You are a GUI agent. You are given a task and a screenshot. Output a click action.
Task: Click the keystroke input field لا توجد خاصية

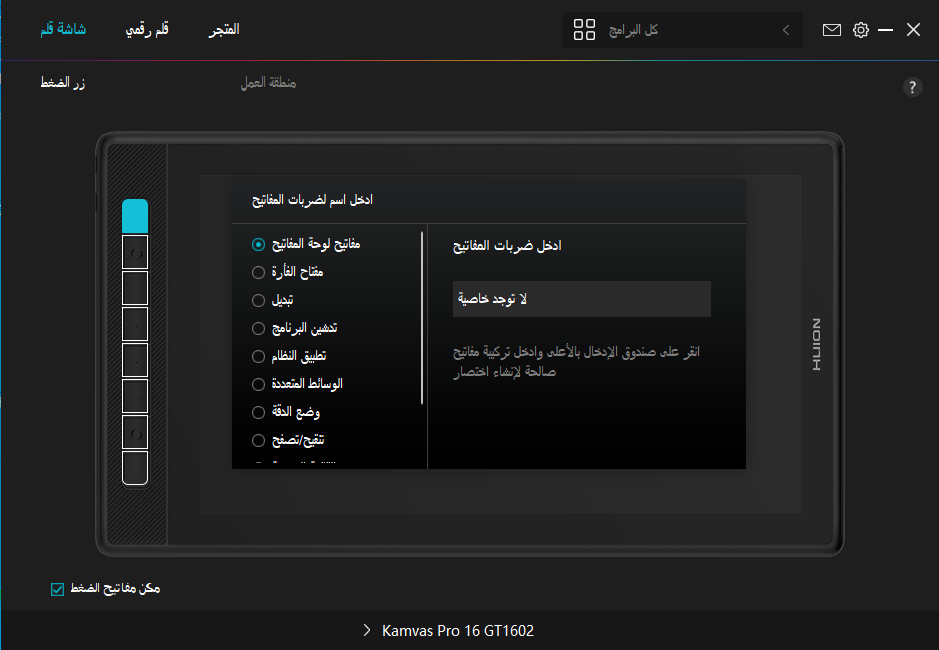click(x=581, y=299)
